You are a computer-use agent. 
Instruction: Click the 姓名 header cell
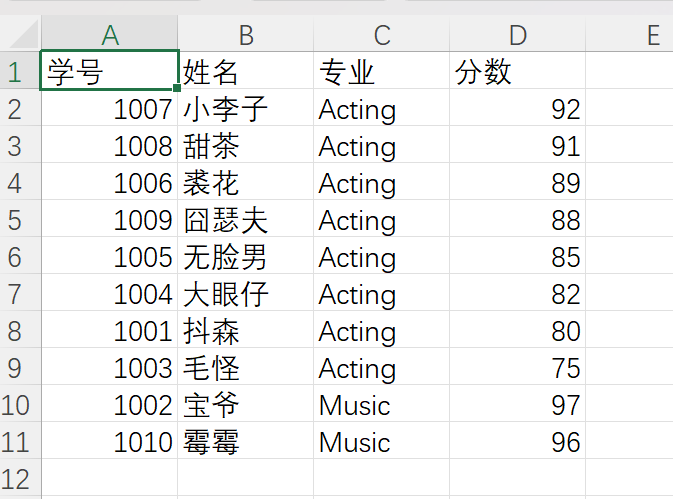tap(246, 72)
